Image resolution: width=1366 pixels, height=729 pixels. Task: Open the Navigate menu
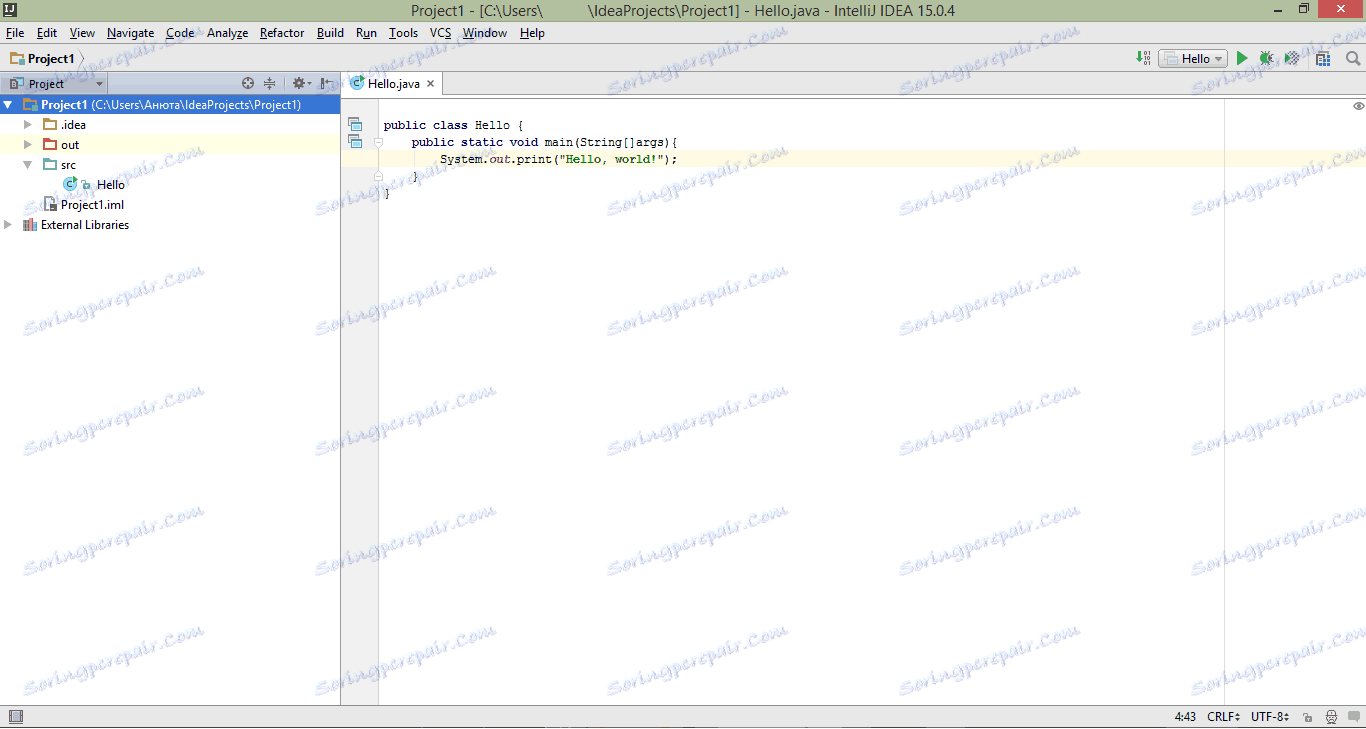(130, 33)
